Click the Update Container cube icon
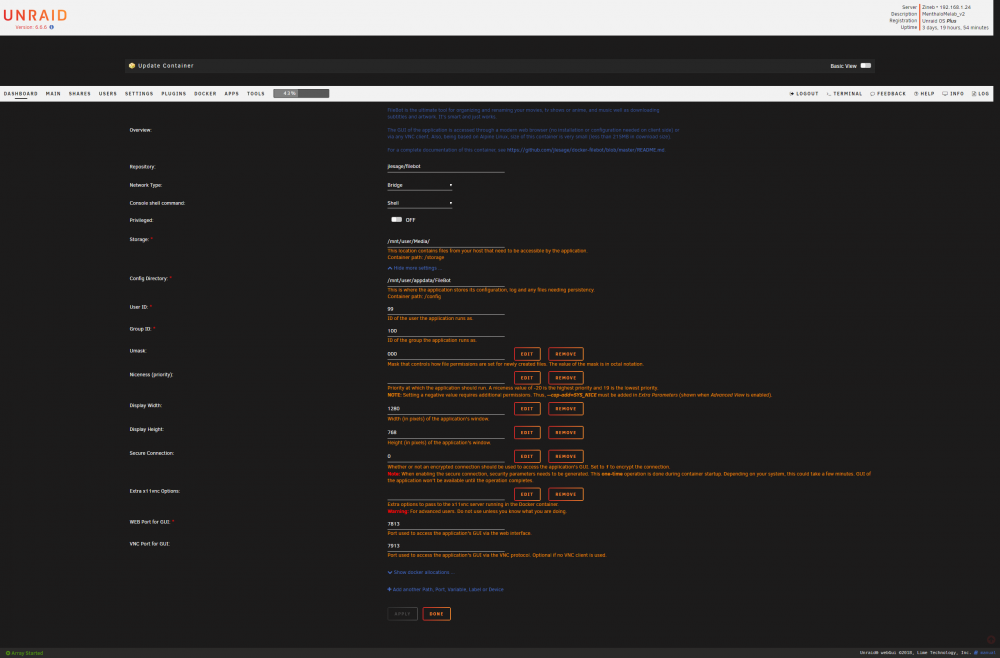1000x658 pixels. (x=132, y=66)
